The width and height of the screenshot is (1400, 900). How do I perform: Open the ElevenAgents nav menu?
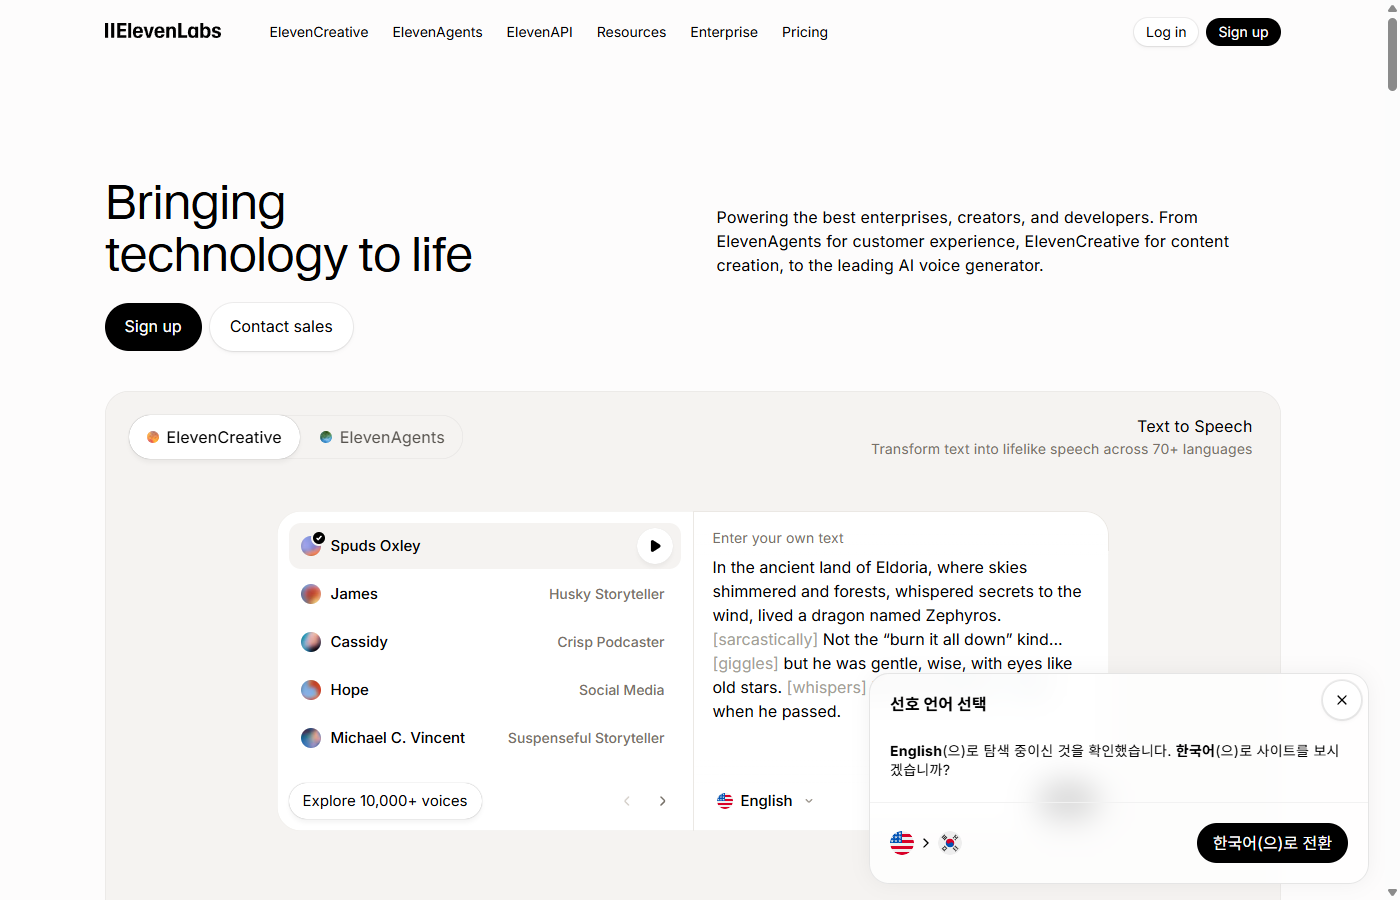[x=437, y=32]
